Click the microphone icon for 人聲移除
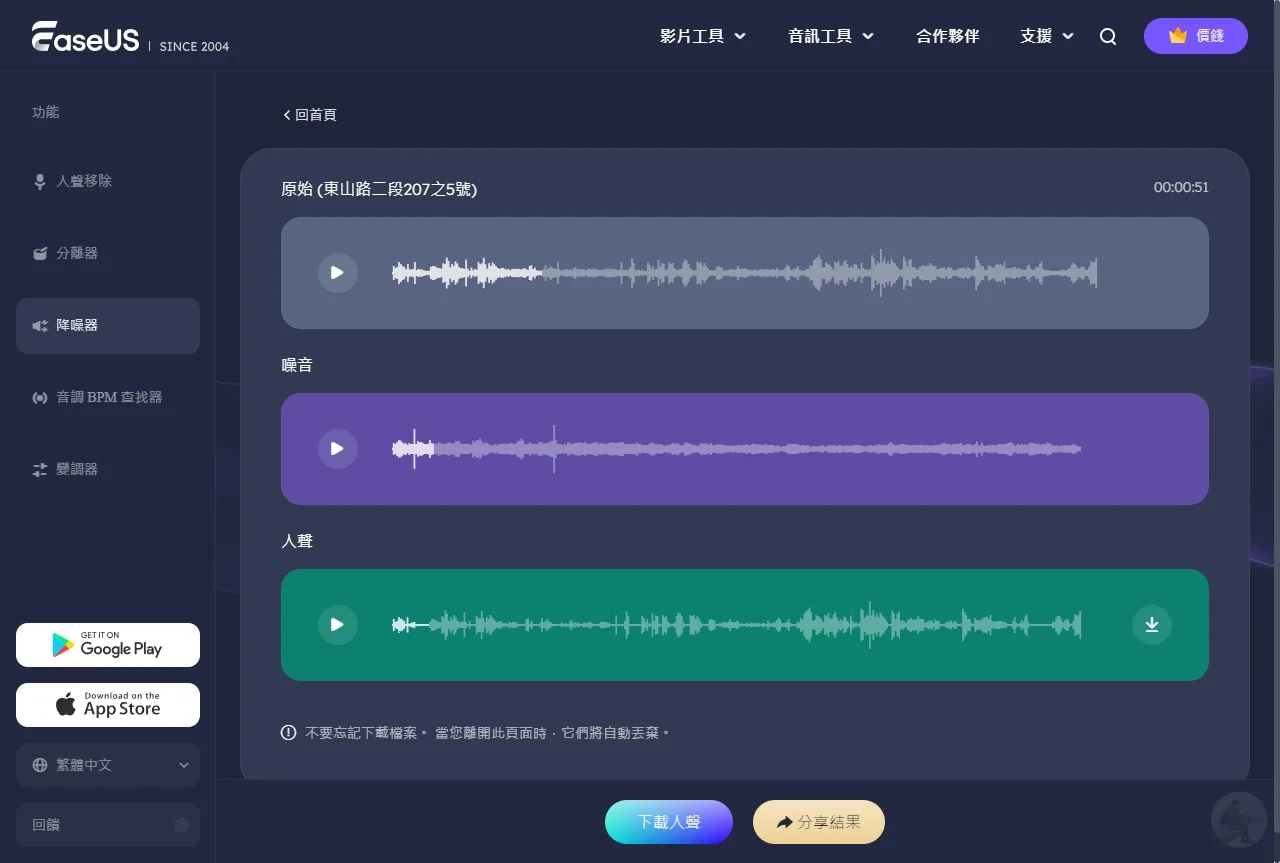1280x863 pixels. pos(40,182)
